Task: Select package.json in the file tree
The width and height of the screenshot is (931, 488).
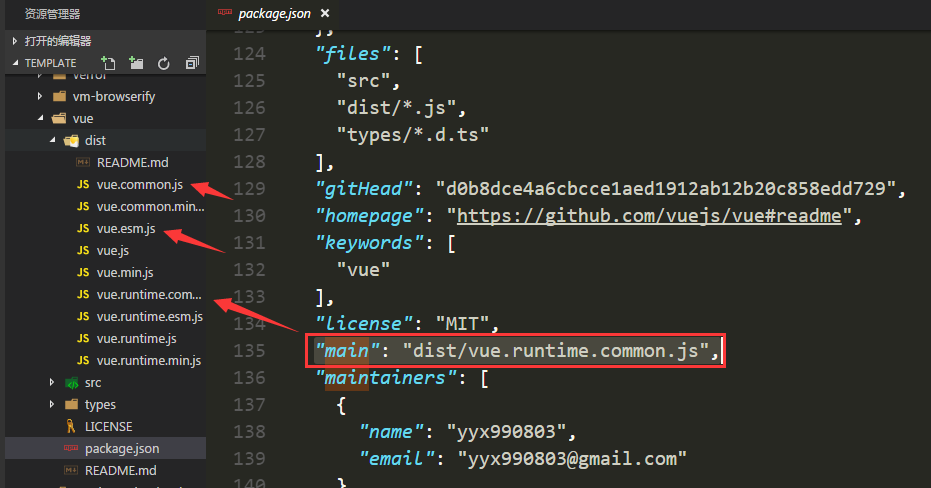Action: point(122,448)
